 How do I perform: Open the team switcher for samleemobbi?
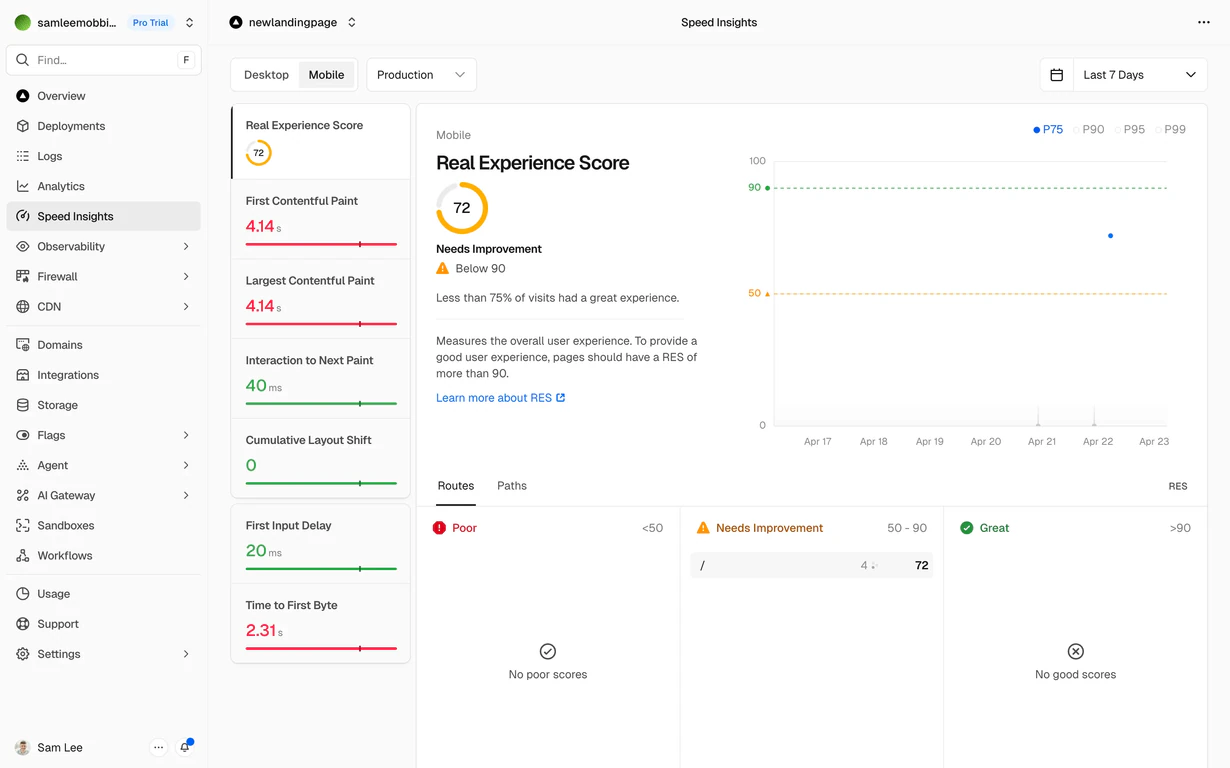(189, 22)
